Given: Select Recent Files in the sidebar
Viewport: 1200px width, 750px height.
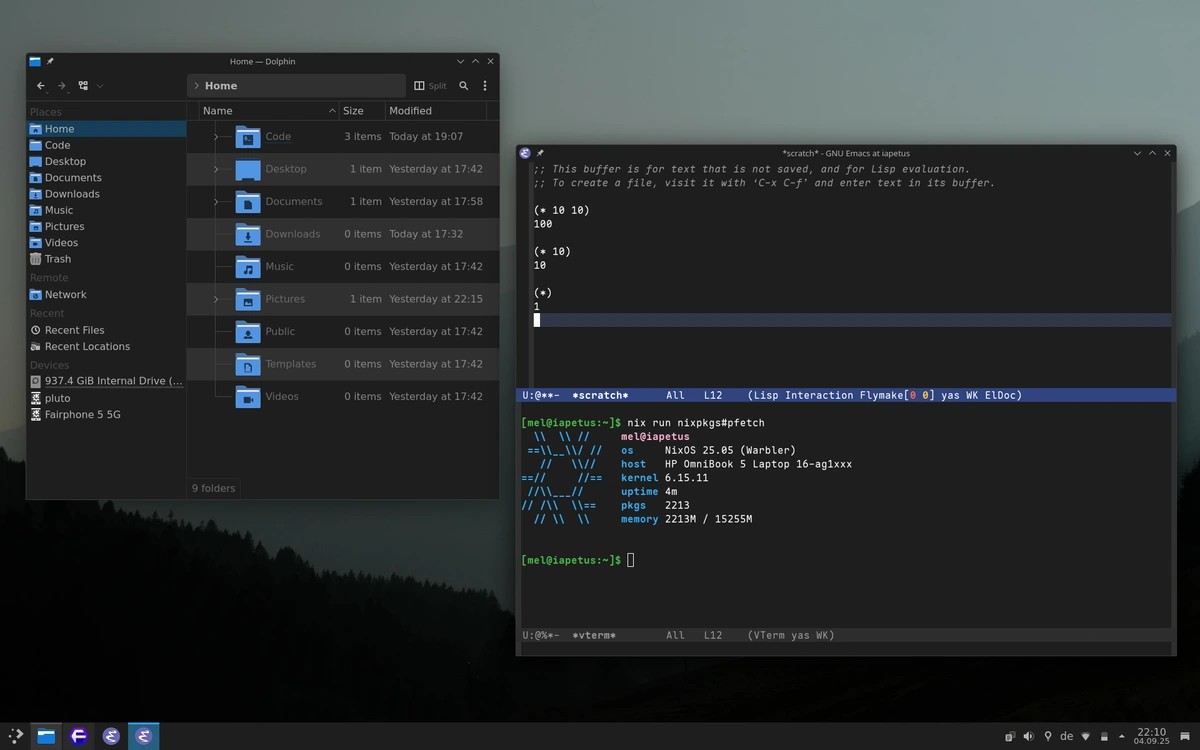Looking at the screenshot, I should 74,330.
